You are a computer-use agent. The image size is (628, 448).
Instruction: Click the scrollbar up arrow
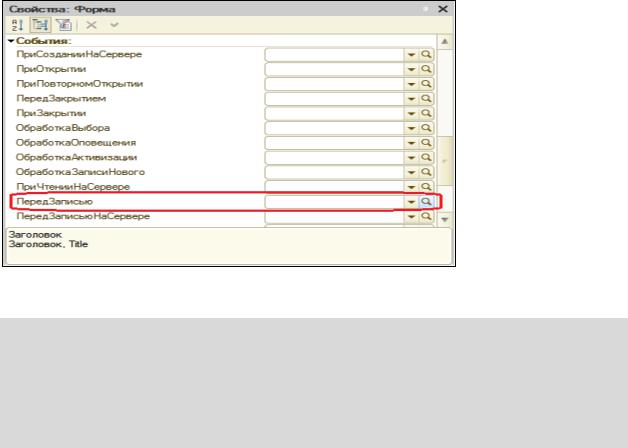(445, 42)
